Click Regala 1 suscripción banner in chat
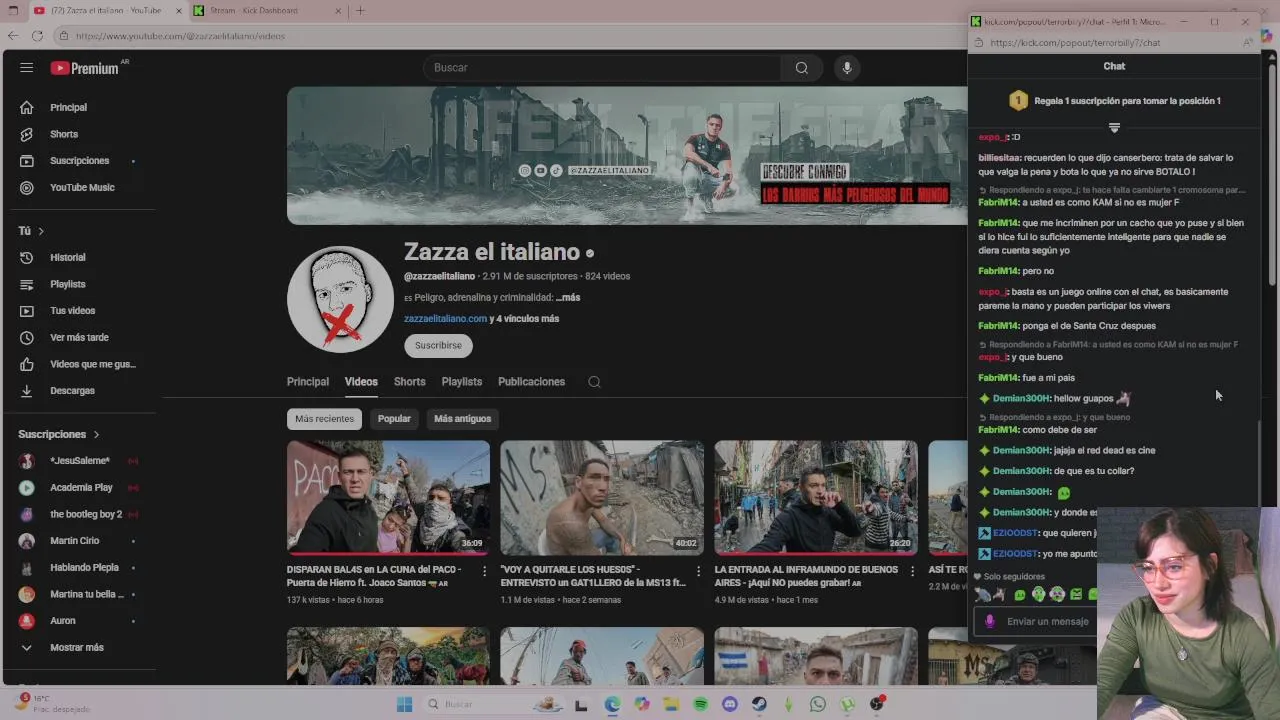1280x720 pixels. click(1114, 101)
